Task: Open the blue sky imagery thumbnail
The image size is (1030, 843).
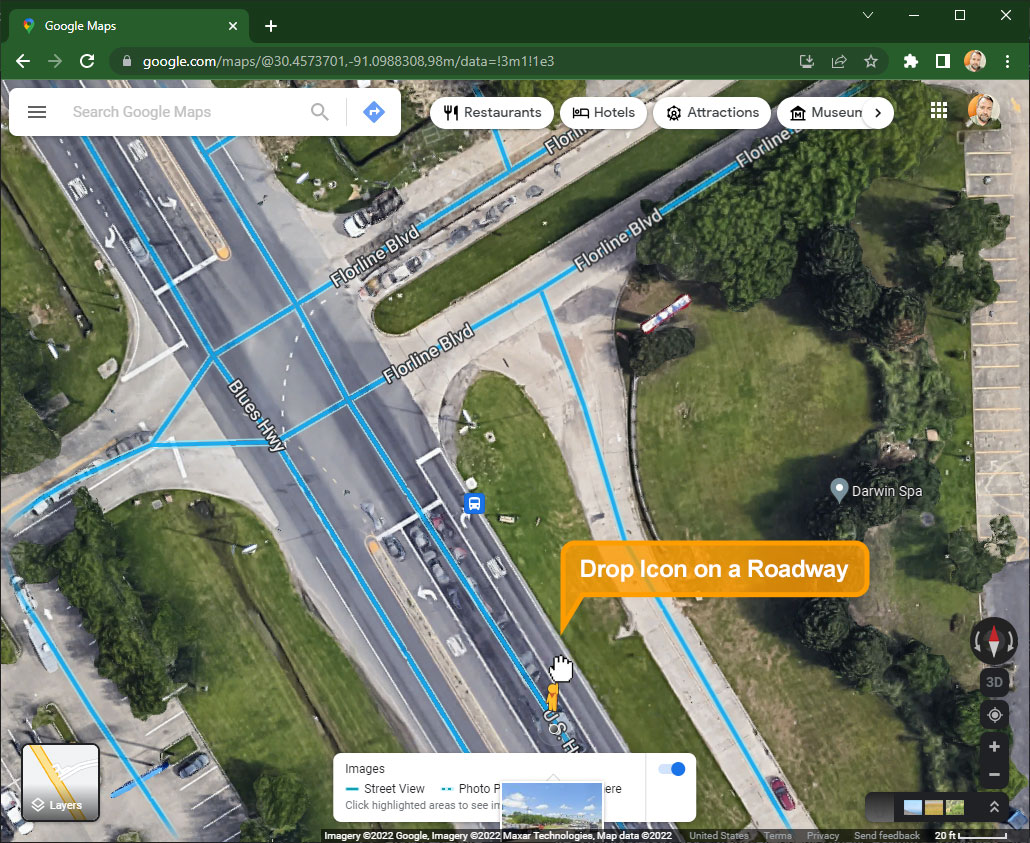Action: click(x=912, y=807)
